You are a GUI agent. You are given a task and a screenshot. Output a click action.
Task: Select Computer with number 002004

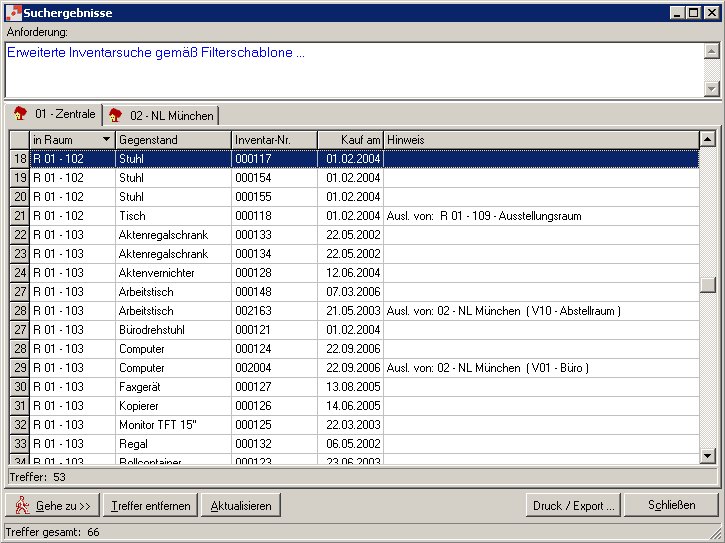coord(354,368)
